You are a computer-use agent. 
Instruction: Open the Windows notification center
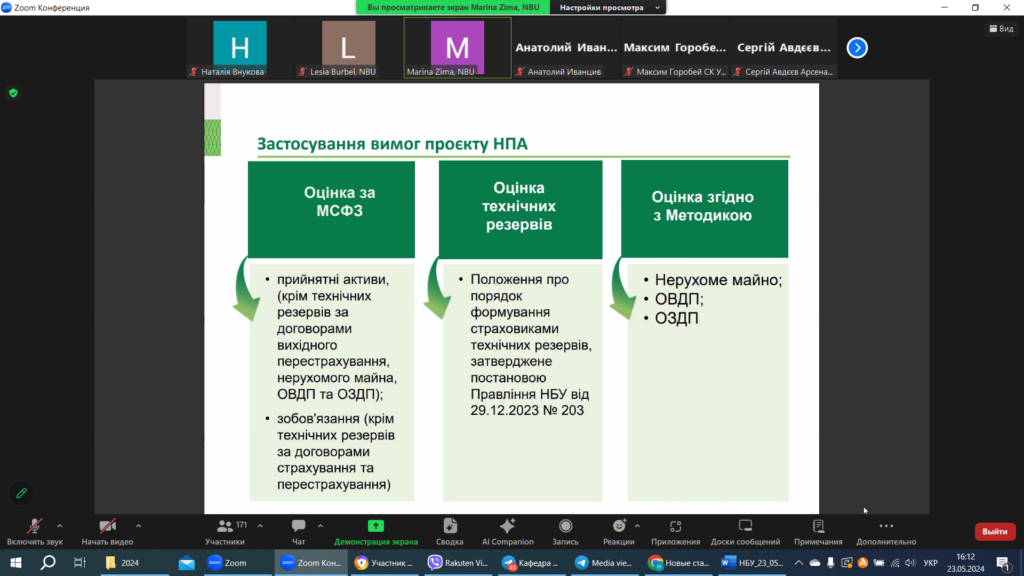(1004, 562)
